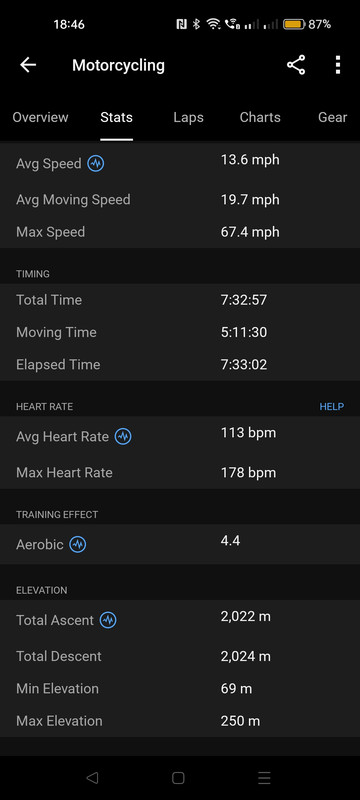Viewport: 360px width, 800px height.
Task: Open the Android recent apps button
Action: pyautogui.click(x=264, y=778)
